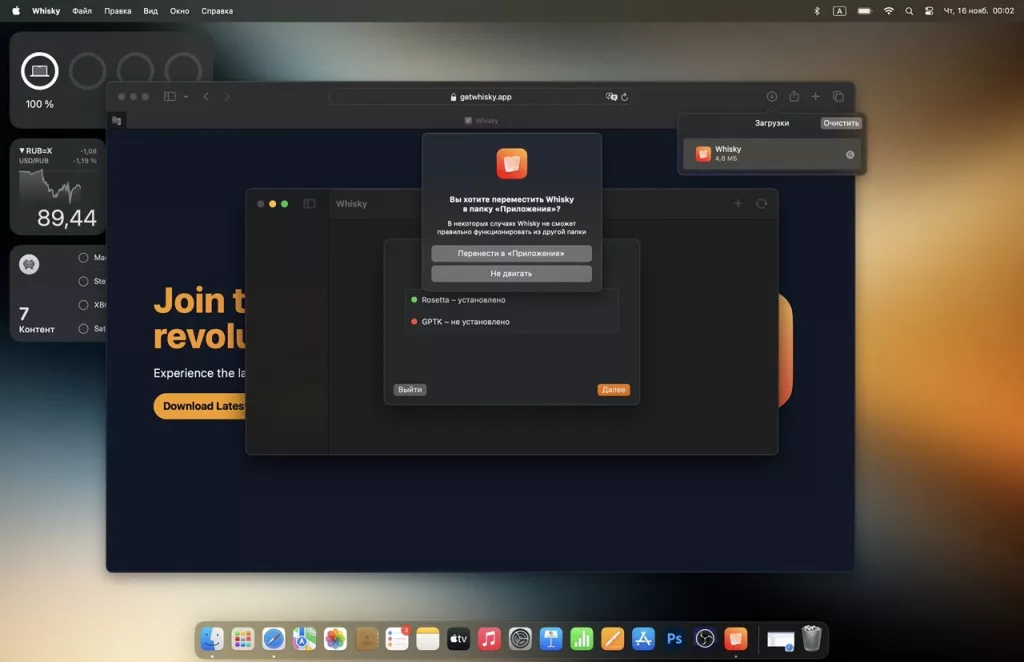
Task: Open the Файл menu
Action: coord(82,11)
